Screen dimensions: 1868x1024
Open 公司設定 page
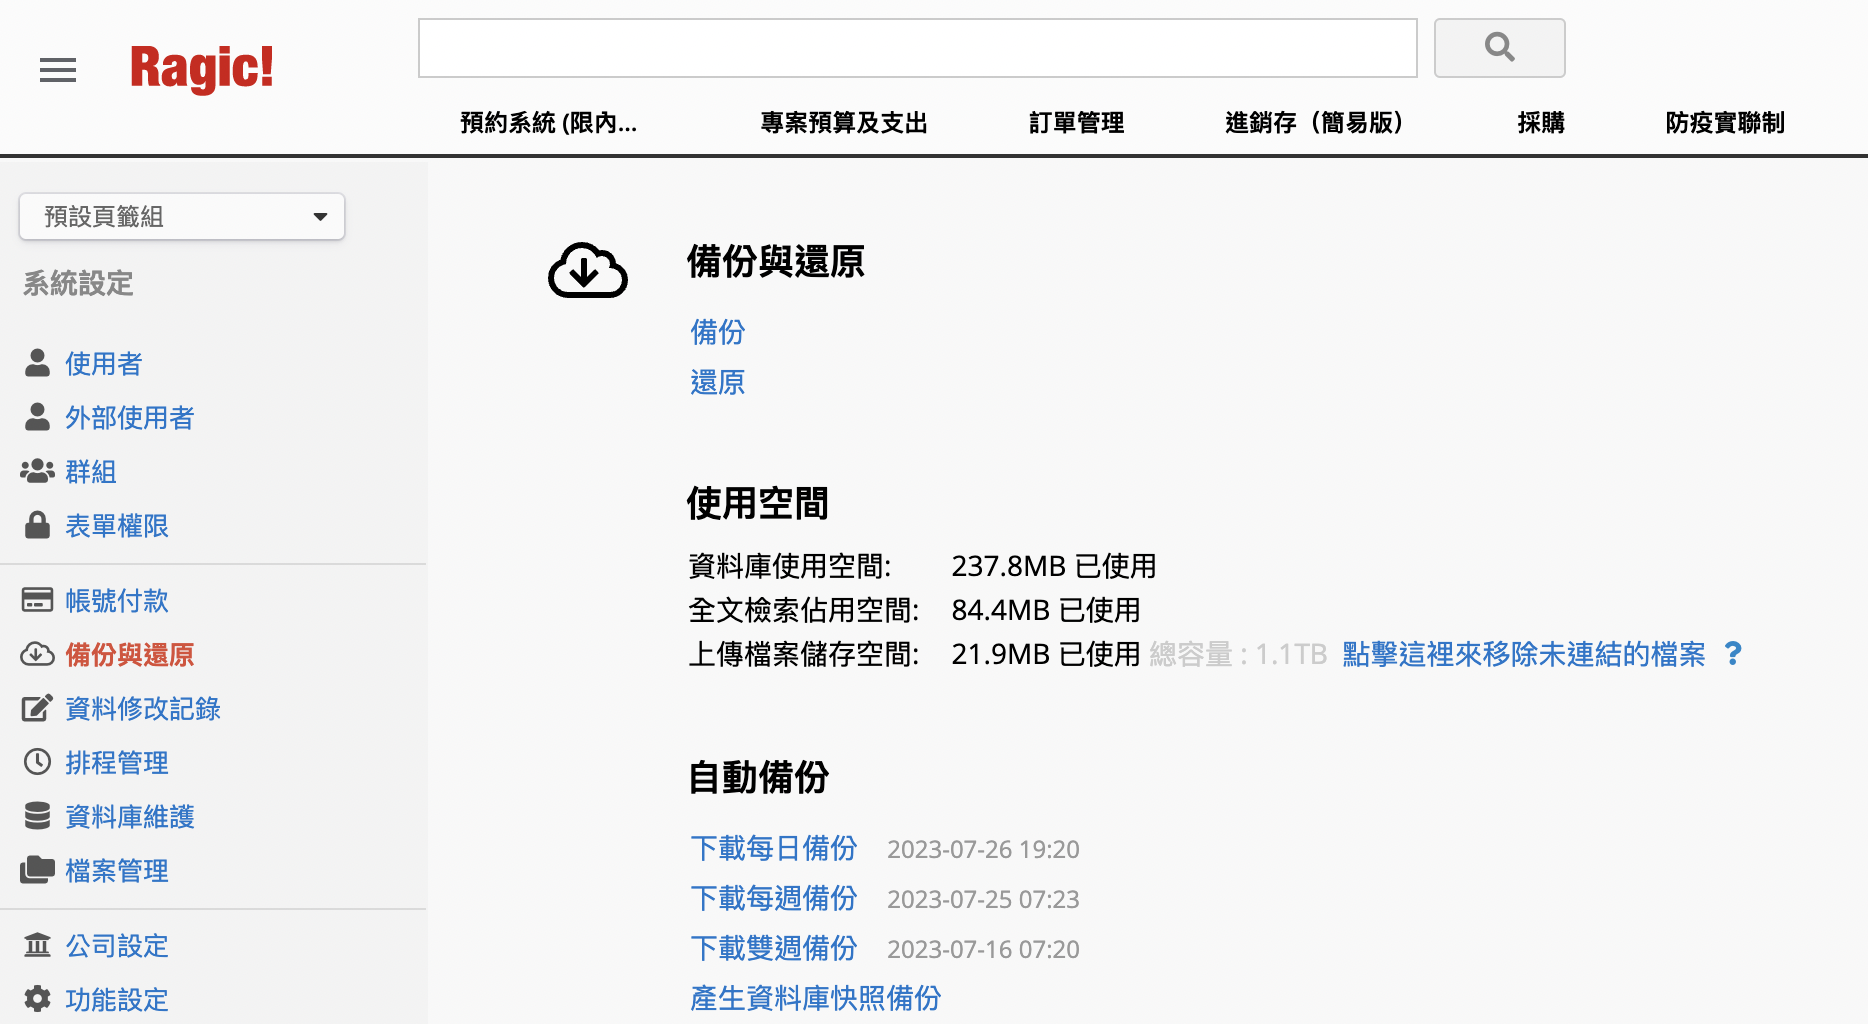click(117, 945)
